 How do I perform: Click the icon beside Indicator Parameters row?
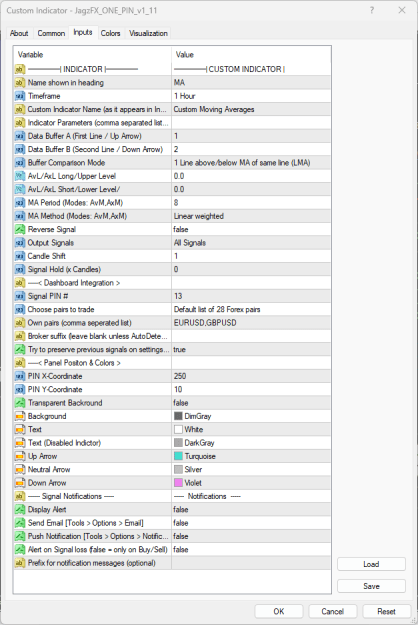coord(20,123)
